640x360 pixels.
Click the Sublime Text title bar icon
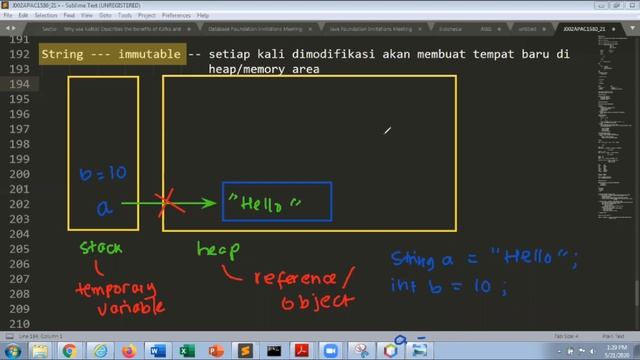5,5
